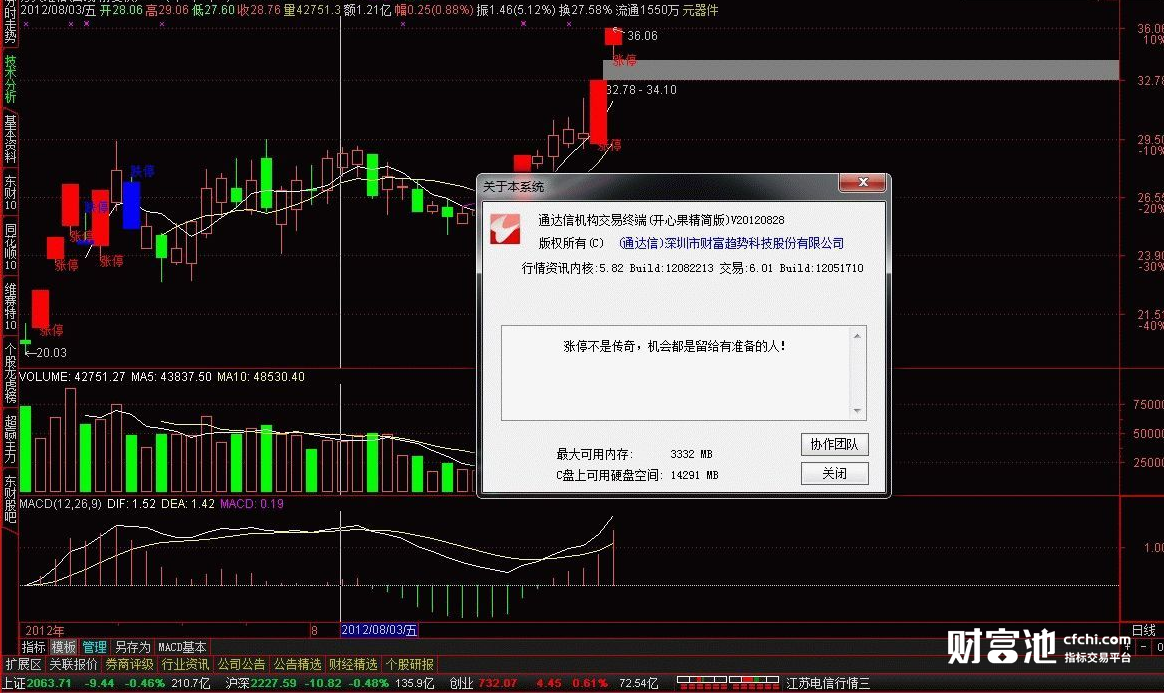Viewport: 1164px width, 693px height.
Task: Open the 财经精选 tab
Action: pyautogui.click(x=353, y=665)
